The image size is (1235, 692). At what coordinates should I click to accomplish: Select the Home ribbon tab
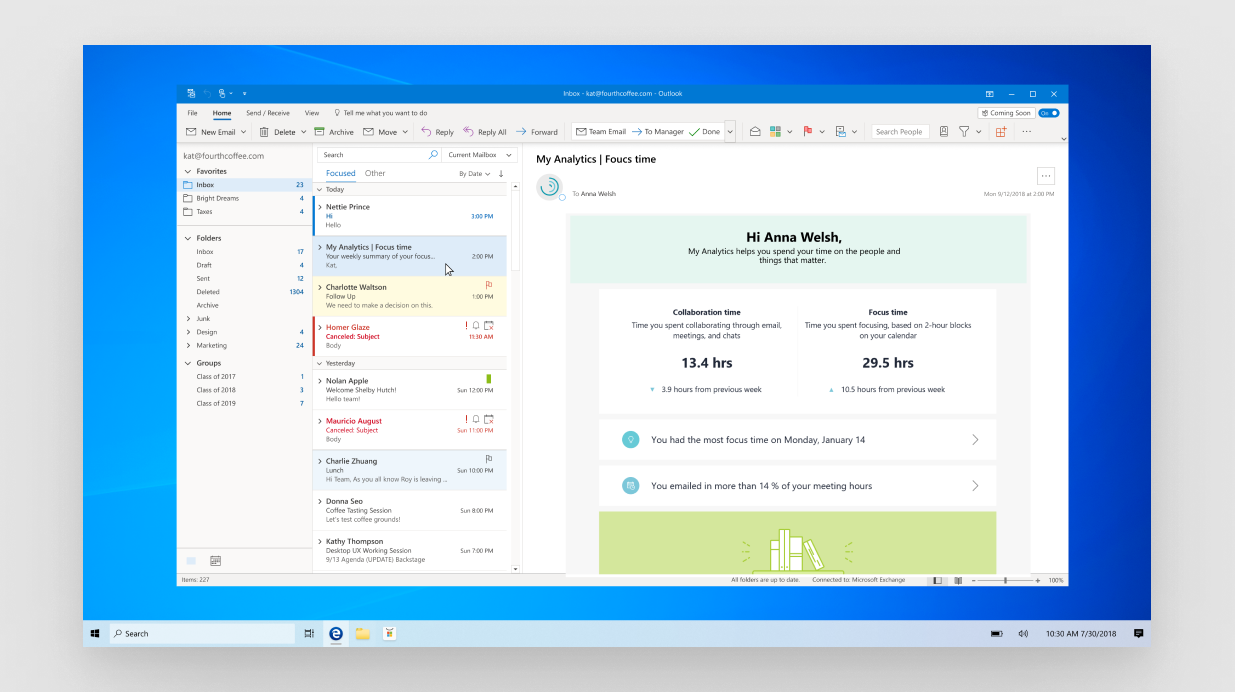point(221,113)
